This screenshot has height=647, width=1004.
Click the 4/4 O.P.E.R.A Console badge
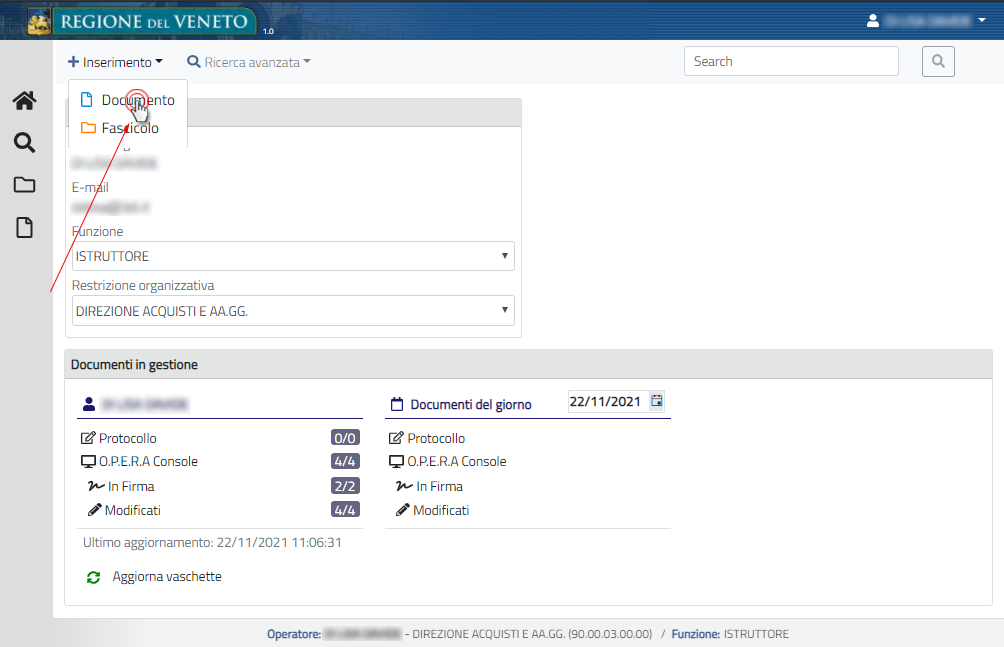(345, 461)
